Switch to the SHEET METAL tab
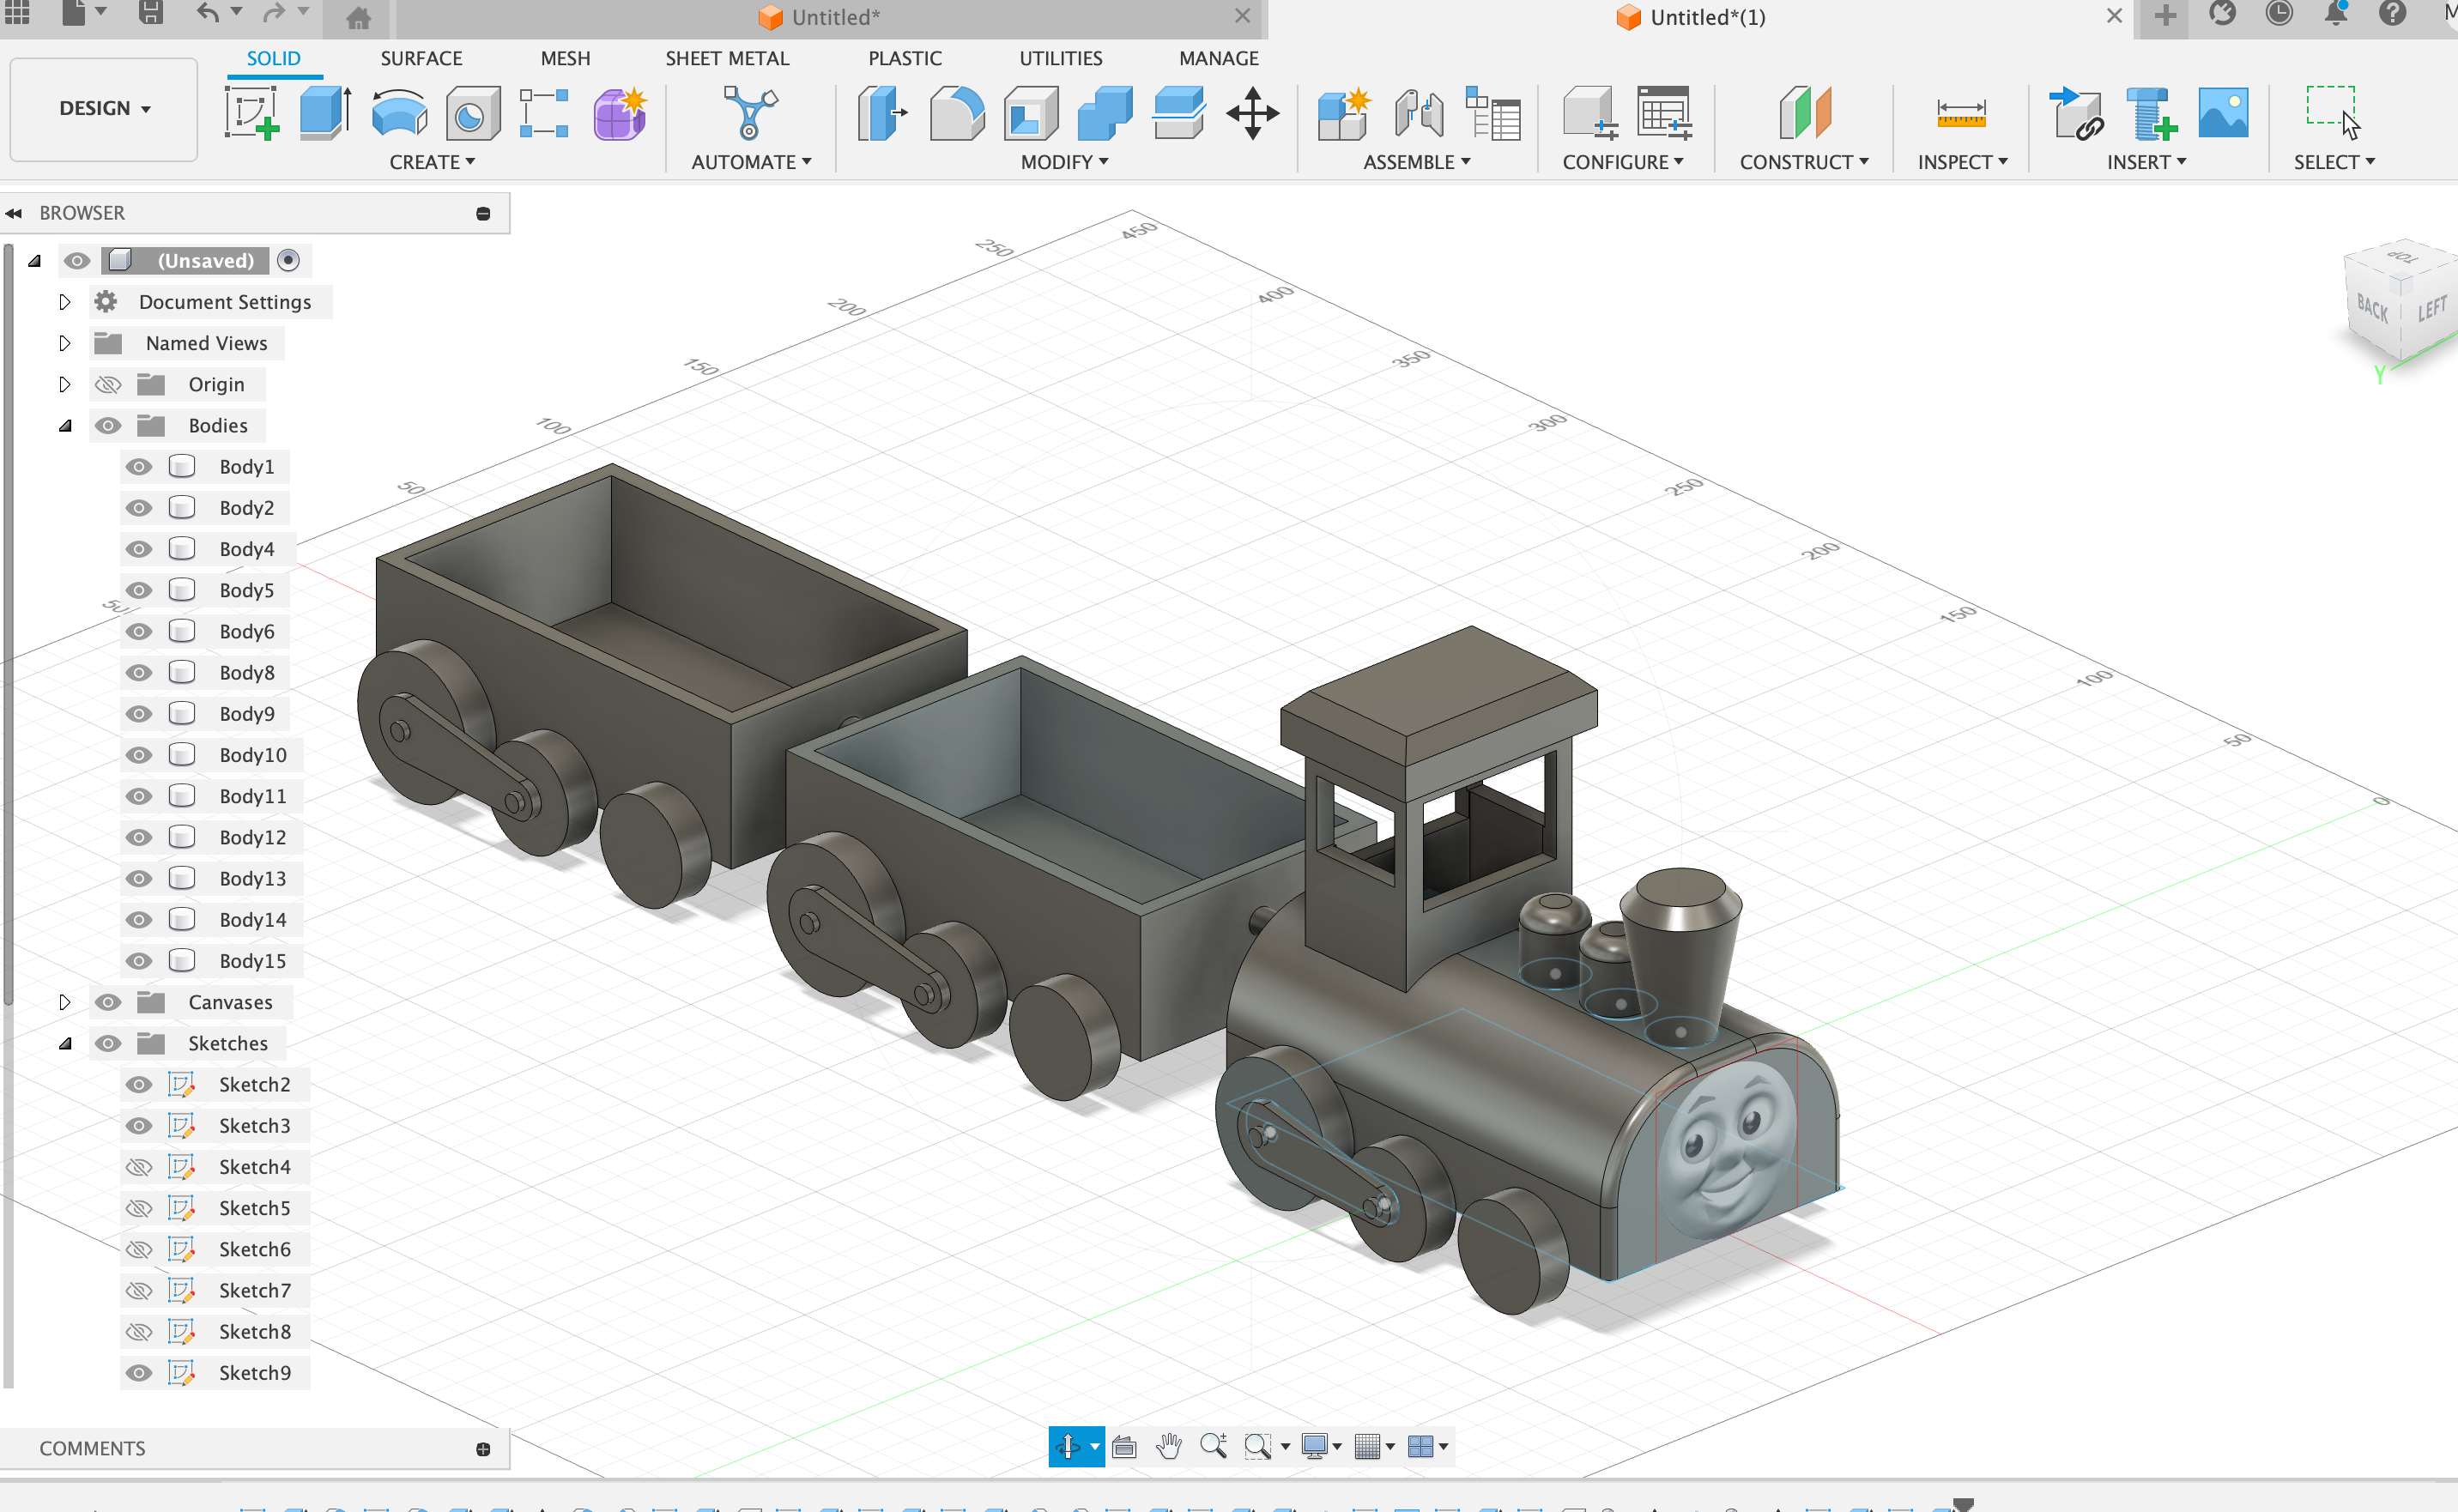 [x=727, y=58]
